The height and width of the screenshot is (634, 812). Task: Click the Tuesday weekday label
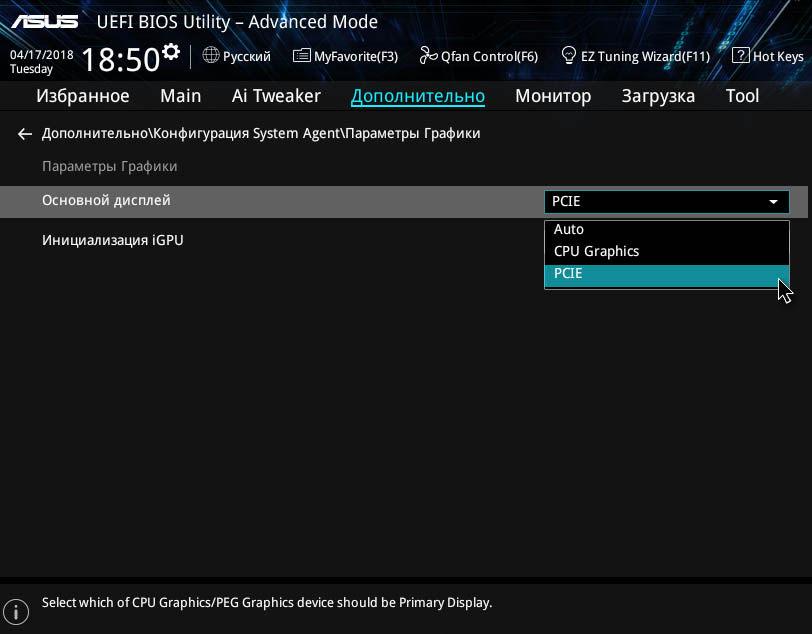31,69
